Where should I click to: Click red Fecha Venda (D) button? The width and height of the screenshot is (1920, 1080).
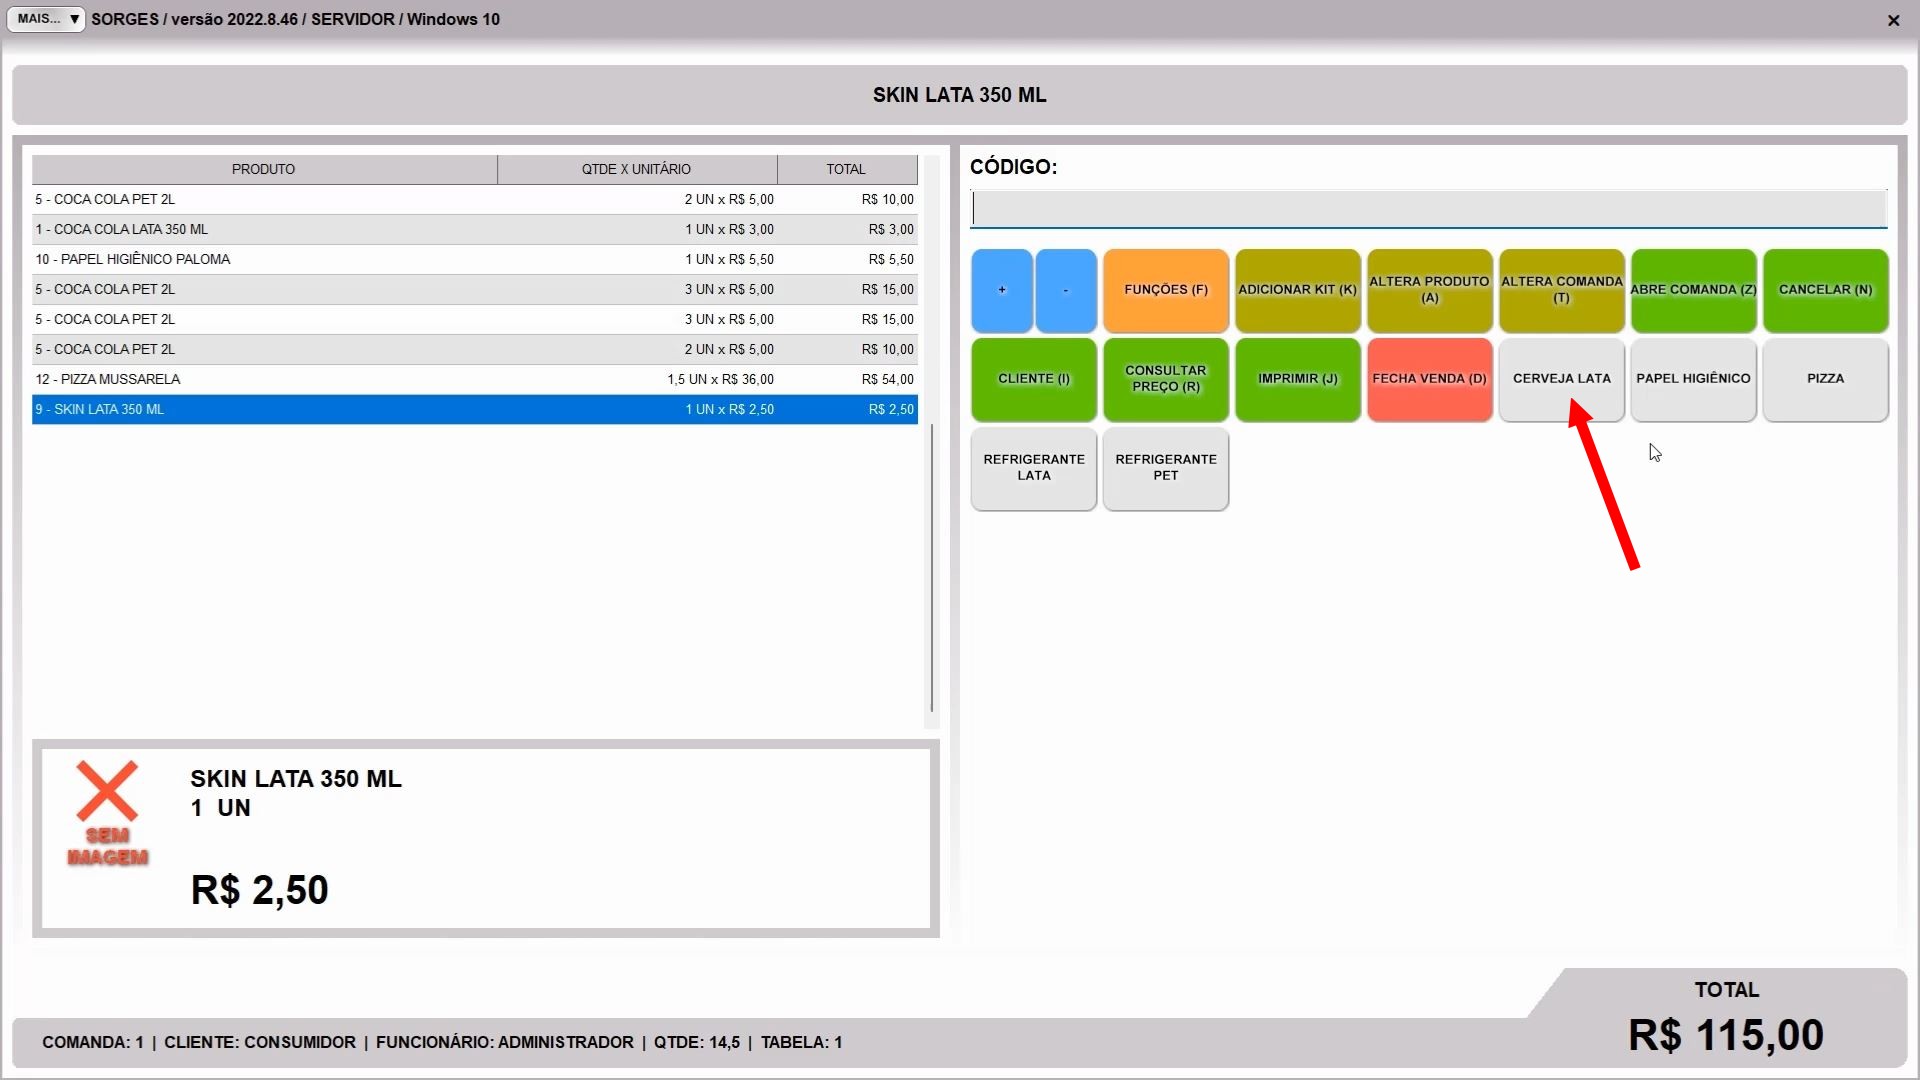[1429, 379]
